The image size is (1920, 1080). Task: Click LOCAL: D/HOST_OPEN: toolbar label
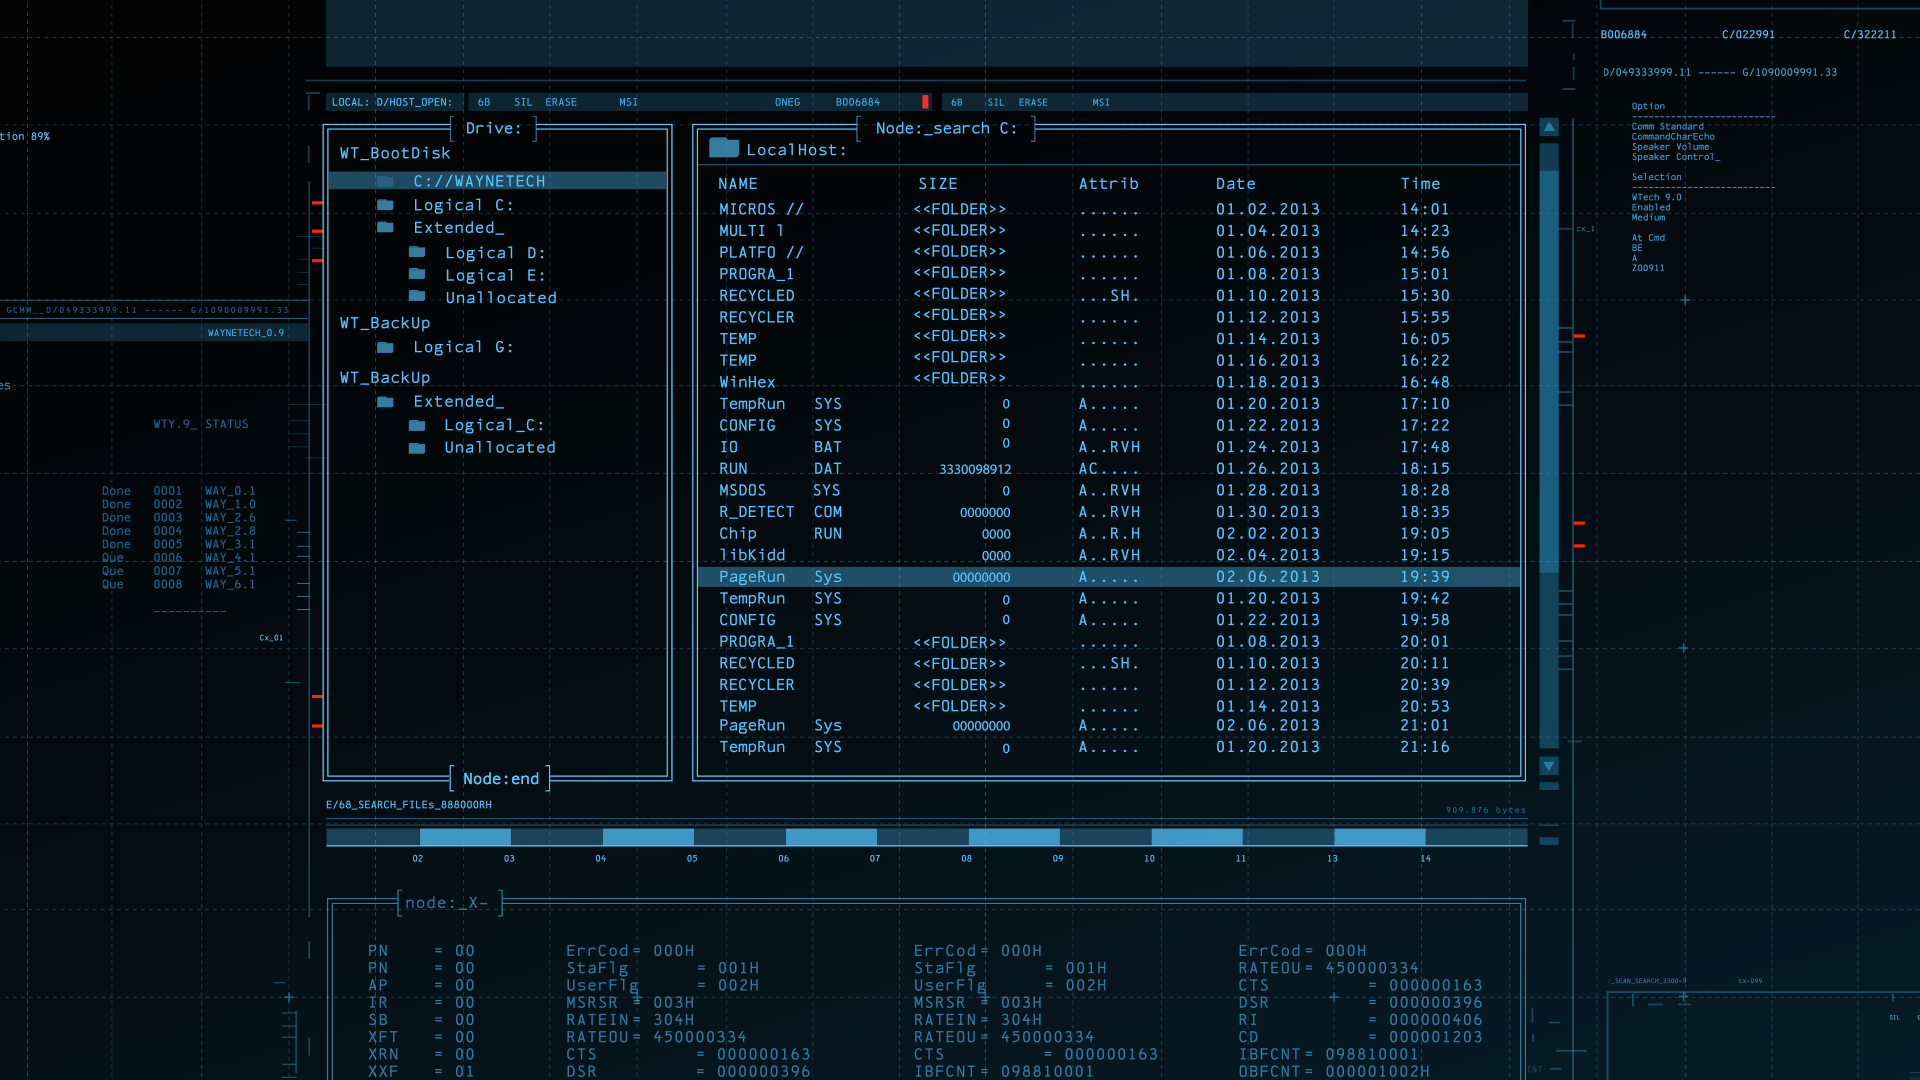[x=391, y=102]
